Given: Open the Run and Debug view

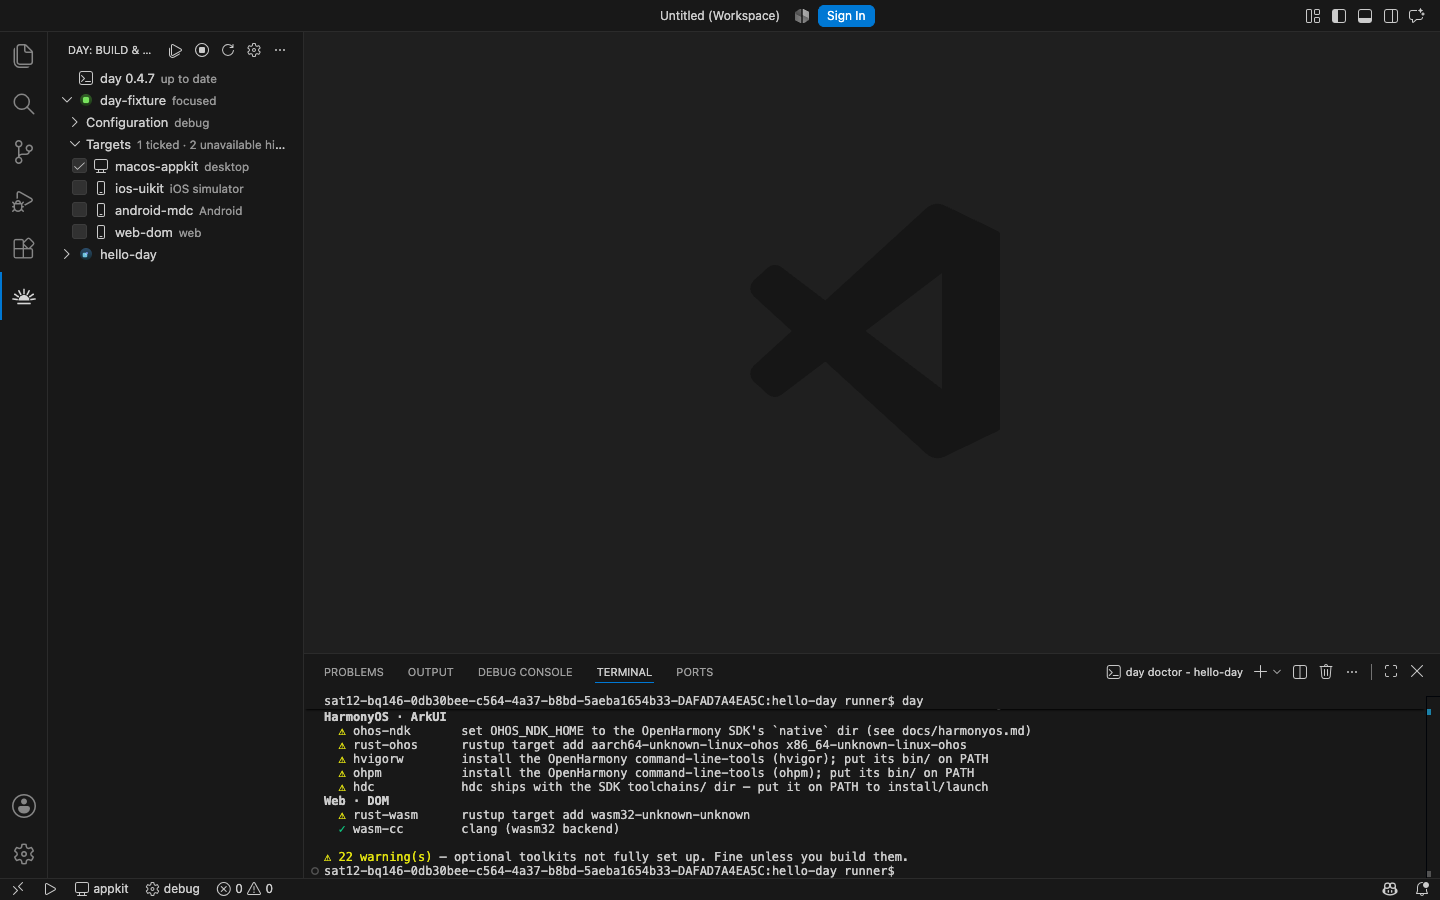Looking at the screenshot, I should (x=24, y=200).
